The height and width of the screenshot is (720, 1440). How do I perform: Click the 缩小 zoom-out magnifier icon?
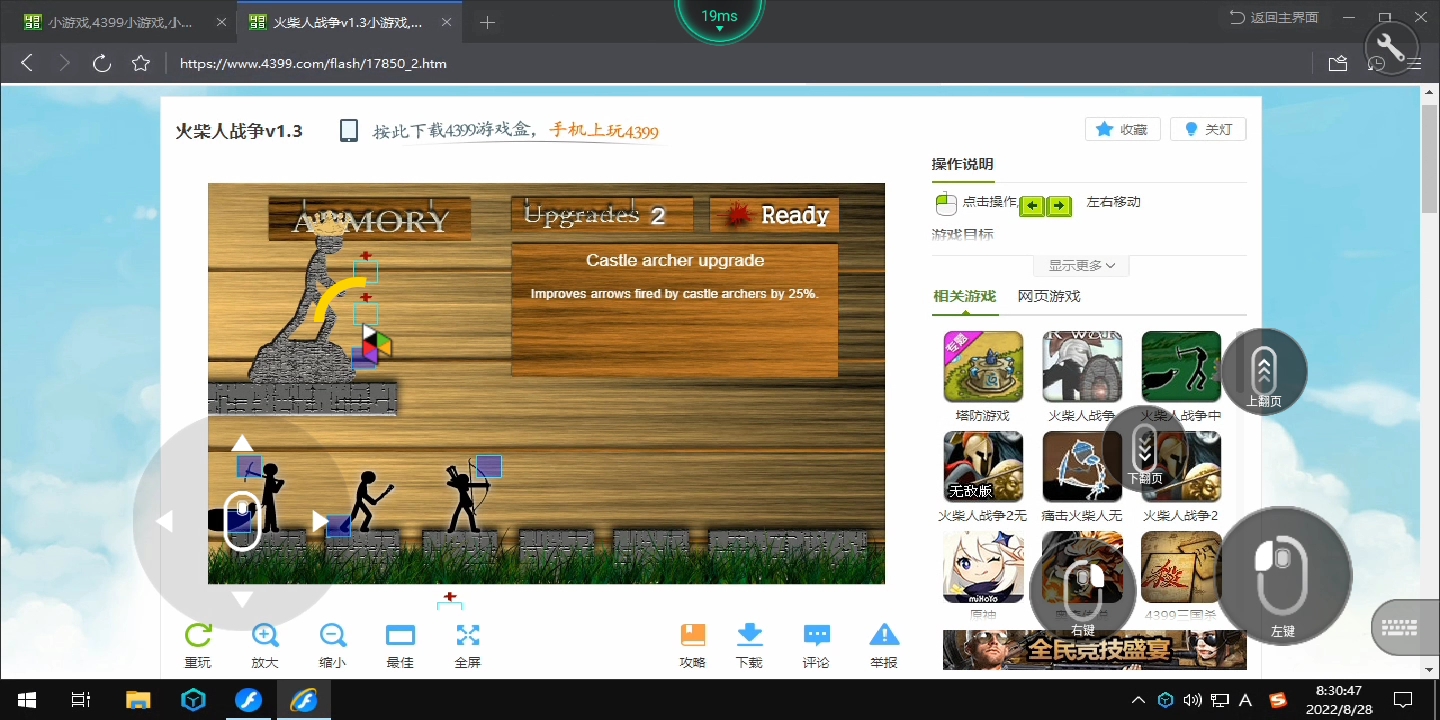click(333, 635)
